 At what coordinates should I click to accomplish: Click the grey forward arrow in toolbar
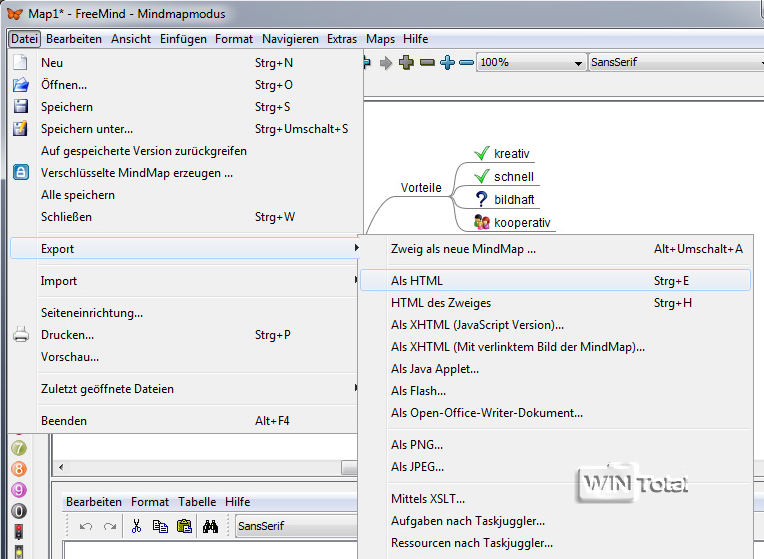[386, 63]
